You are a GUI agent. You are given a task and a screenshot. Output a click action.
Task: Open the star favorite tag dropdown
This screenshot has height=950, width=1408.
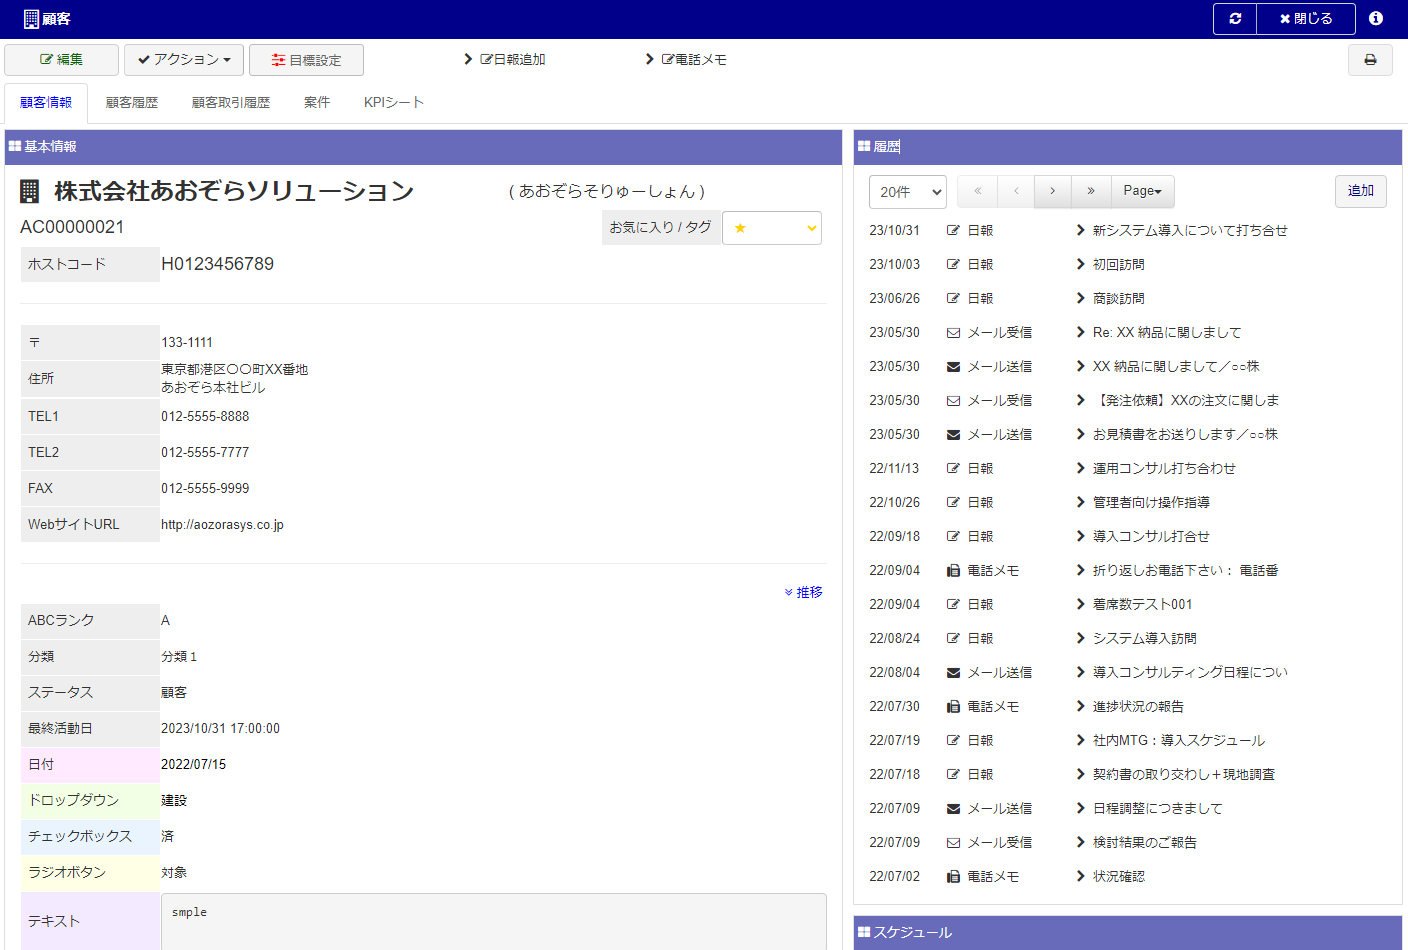click(771, 228)
